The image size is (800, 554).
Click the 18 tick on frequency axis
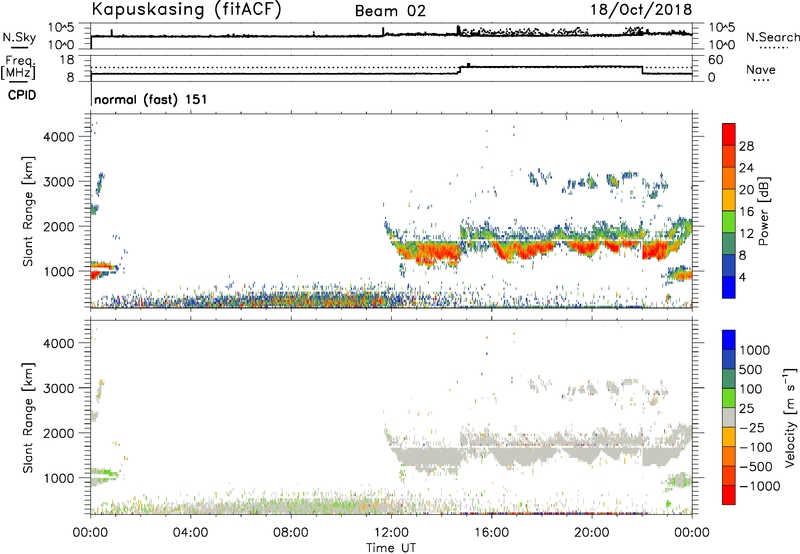pyautogui.click(x=67, y=60)
